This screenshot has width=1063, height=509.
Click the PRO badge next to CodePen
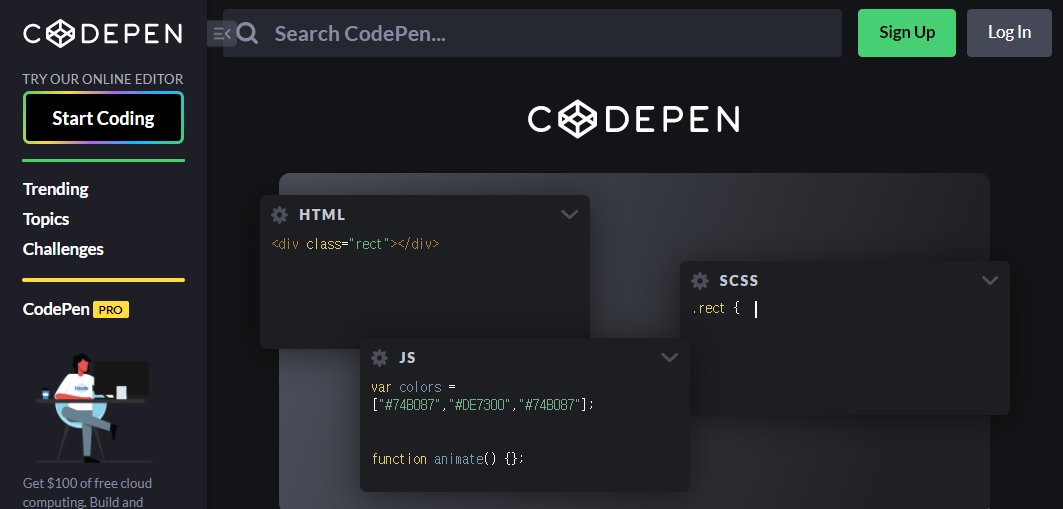pyautogui.click(x=111, y=310)
